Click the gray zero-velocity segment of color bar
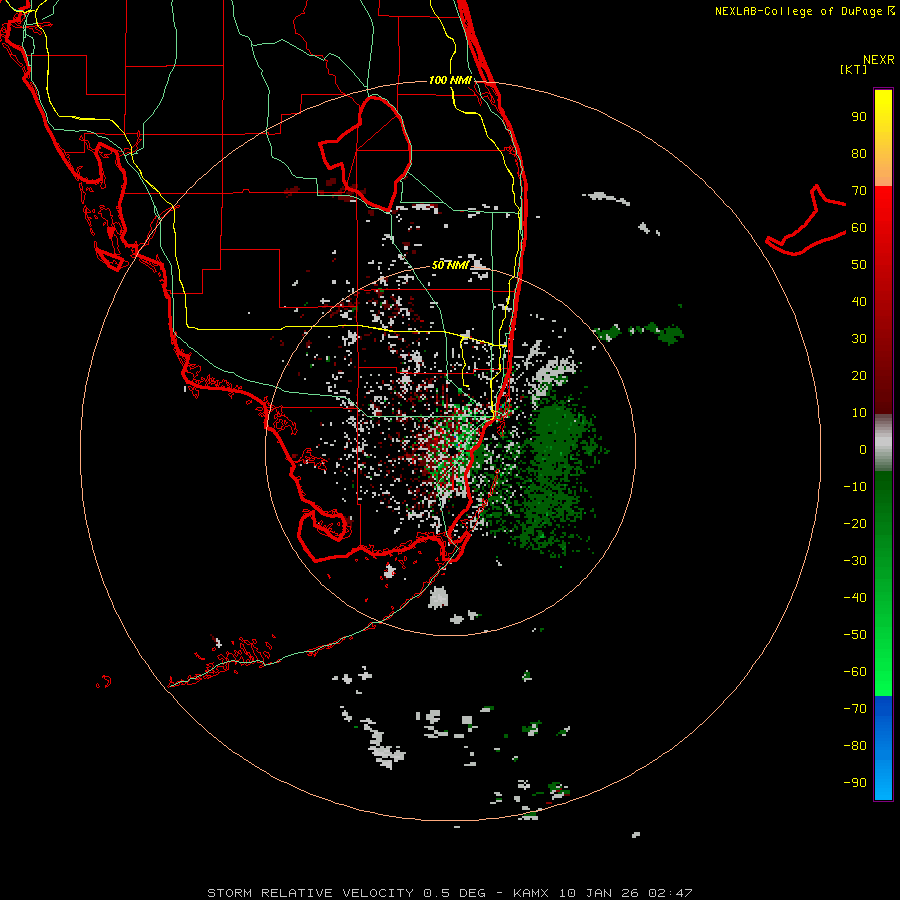The height and width of the screenshot is (900, 900). point(883,443)
